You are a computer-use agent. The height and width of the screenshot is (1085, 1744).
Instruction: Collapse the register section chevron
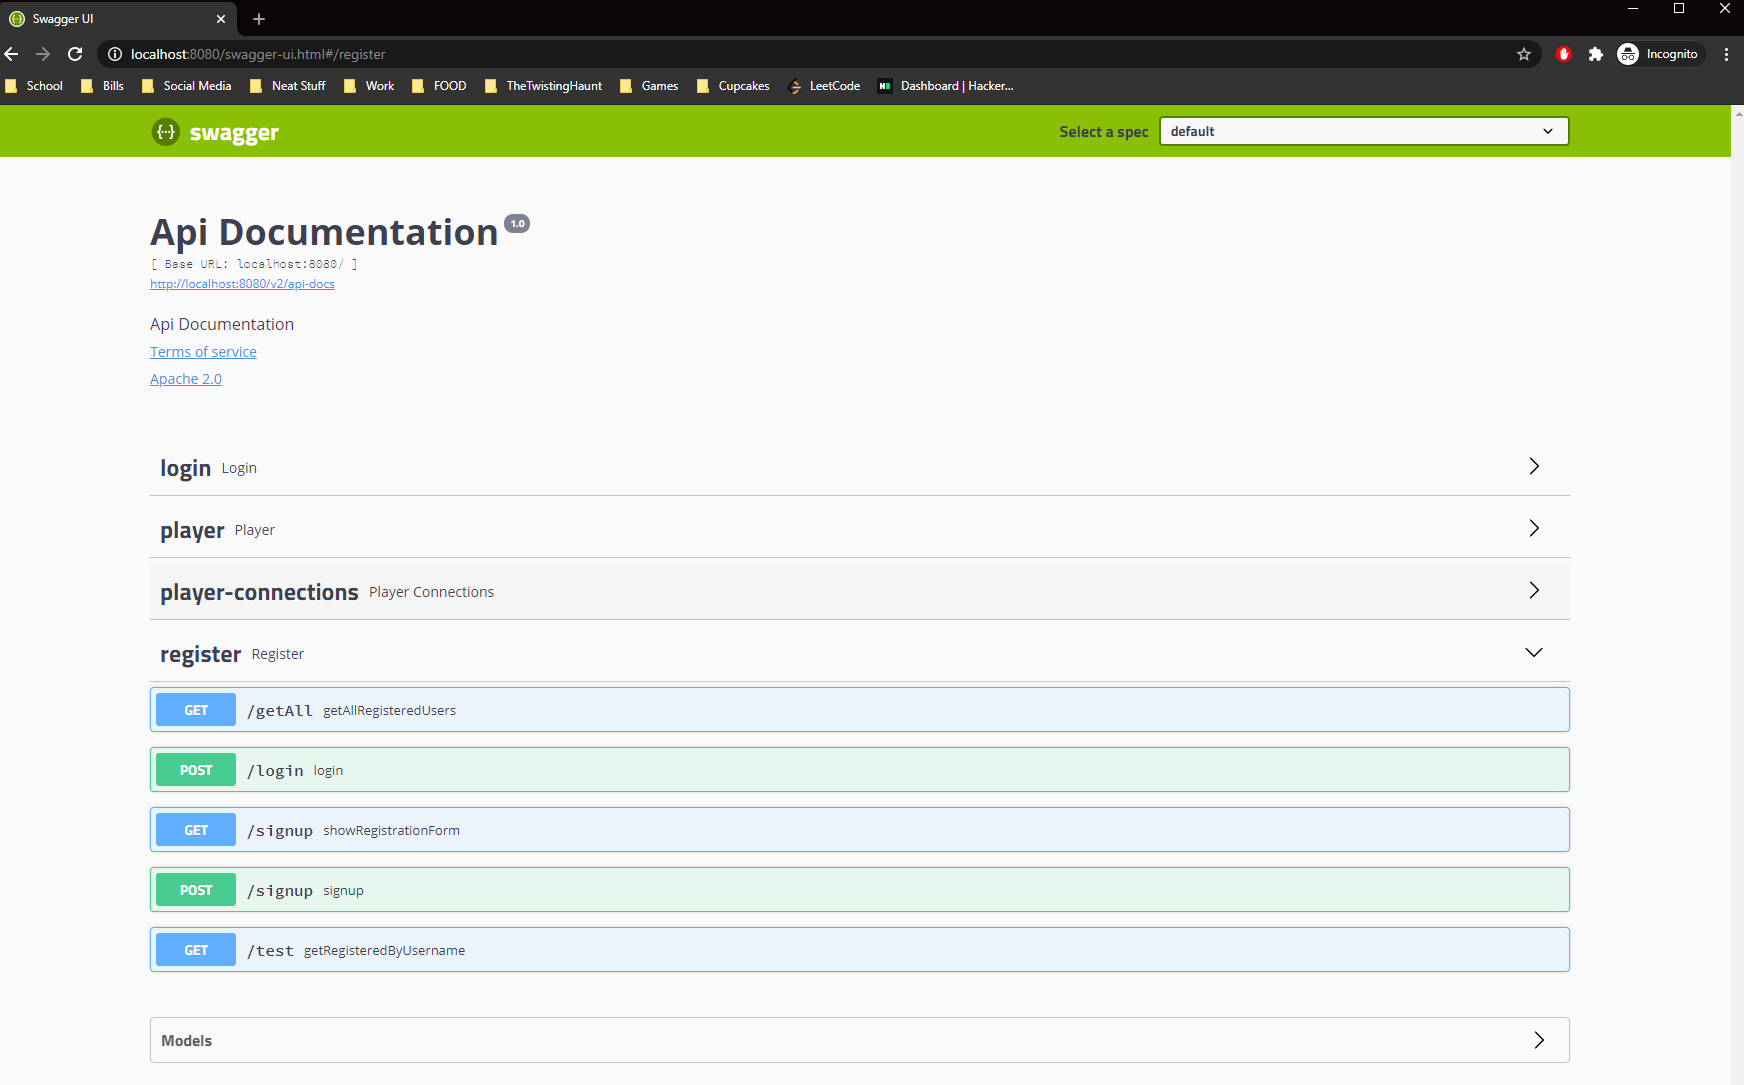tap(1534, 652)
